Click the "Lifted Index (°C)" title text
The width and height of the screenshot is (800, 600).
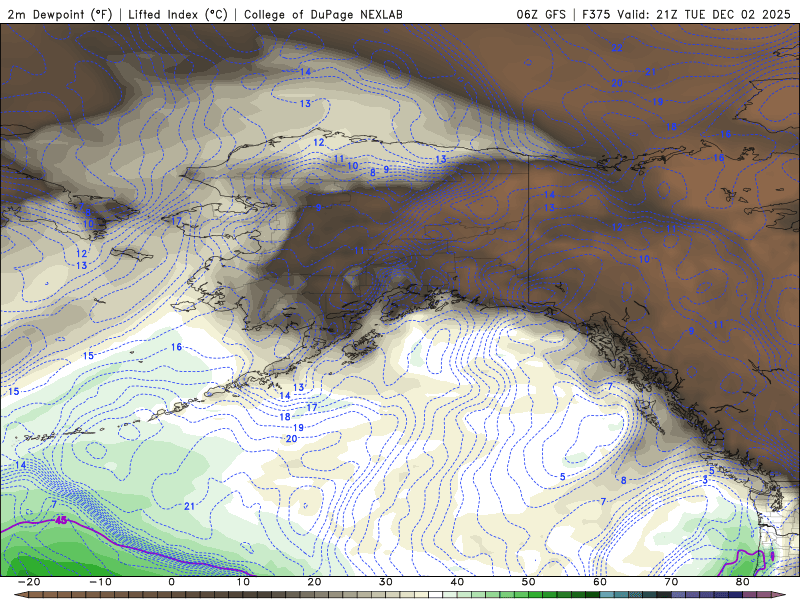pos(178,14)
